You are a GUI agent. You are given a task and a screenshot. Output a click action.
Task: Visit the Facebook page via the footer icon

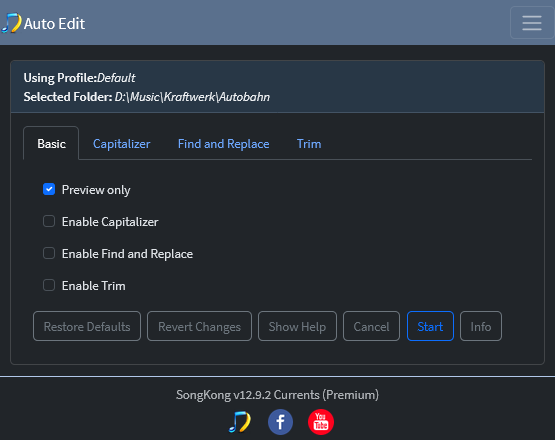(280, 422)
